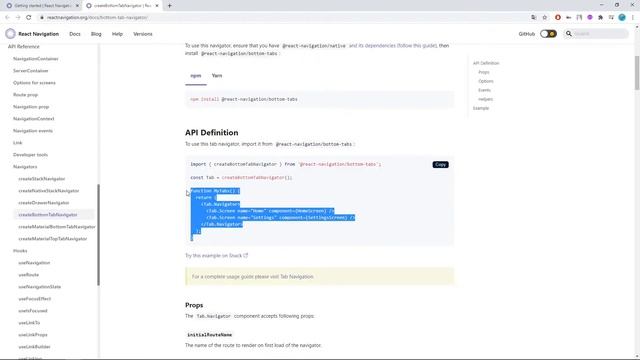Open the Docs menu item
This screenshot has height=360, width=640.
tap(75, 34)
